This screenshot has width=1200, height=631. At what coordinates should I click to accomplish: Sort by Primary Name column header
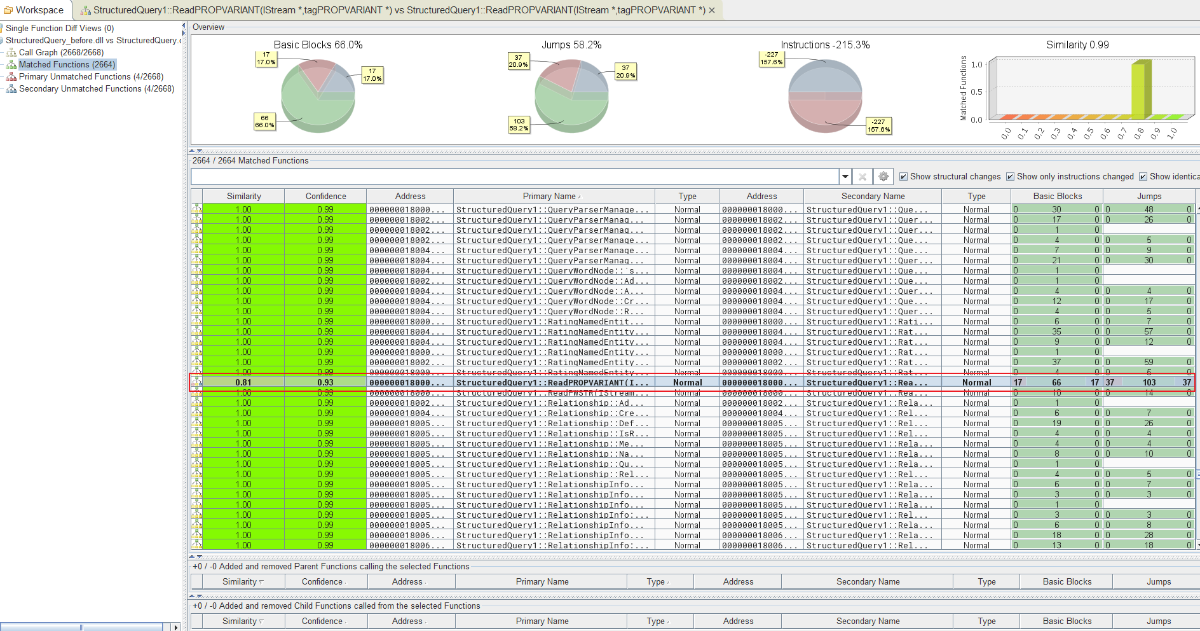click(554, 196)
